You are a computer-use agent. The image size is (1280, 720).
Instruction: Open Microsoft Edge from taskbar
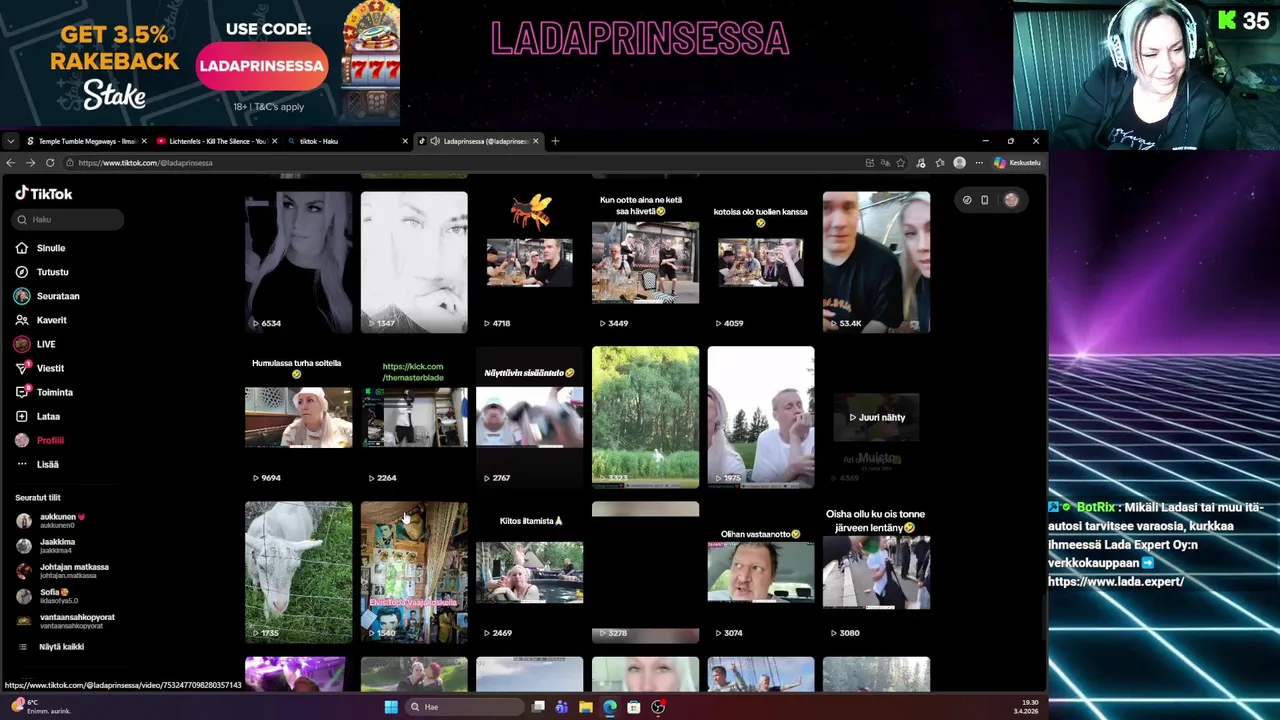point(609,707)
